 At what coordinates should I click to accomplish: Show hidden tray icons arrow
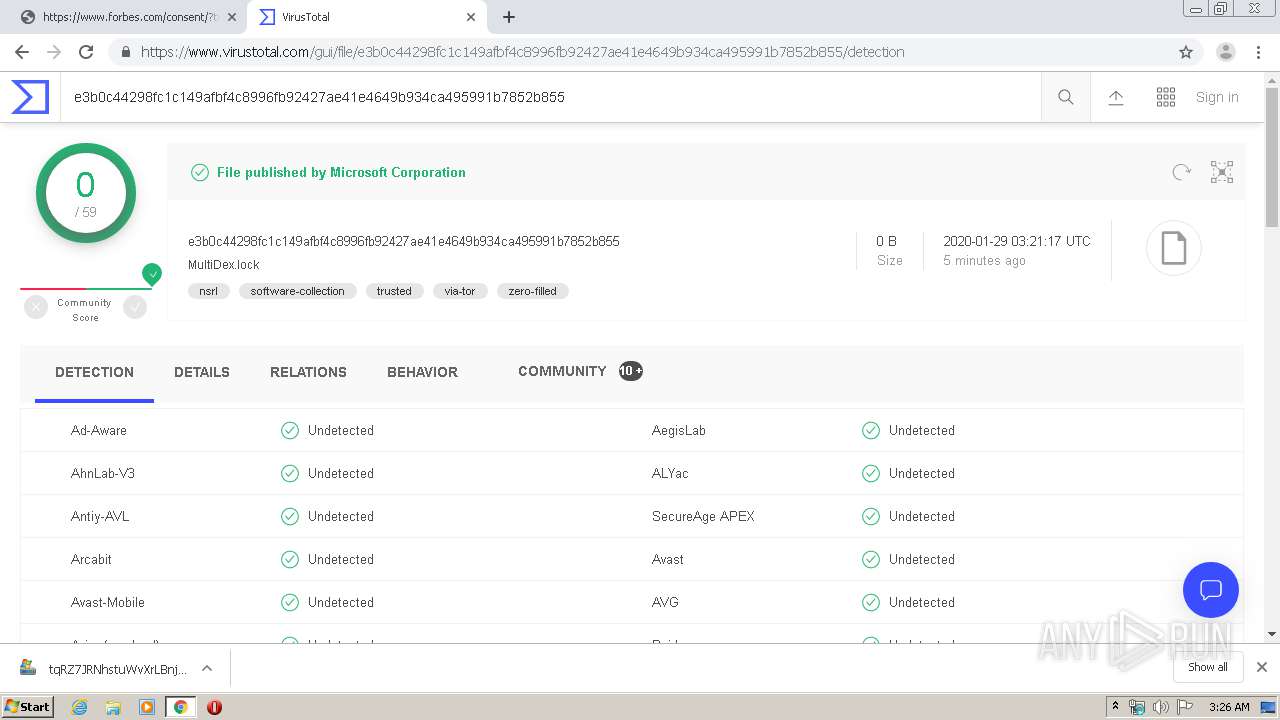(1116, 707)
